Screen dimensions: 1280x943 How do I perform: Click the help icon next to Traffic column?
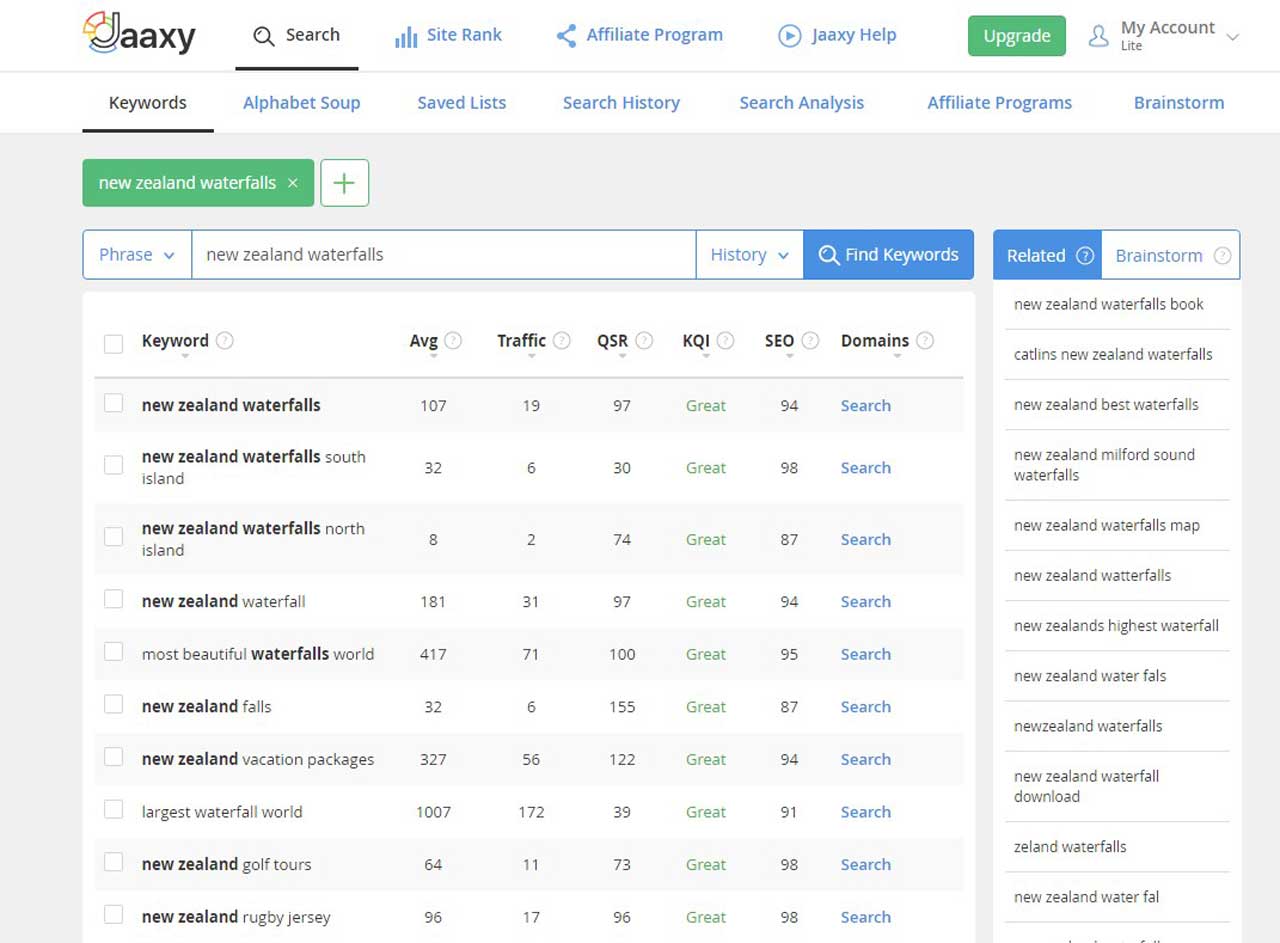(562, 340)
